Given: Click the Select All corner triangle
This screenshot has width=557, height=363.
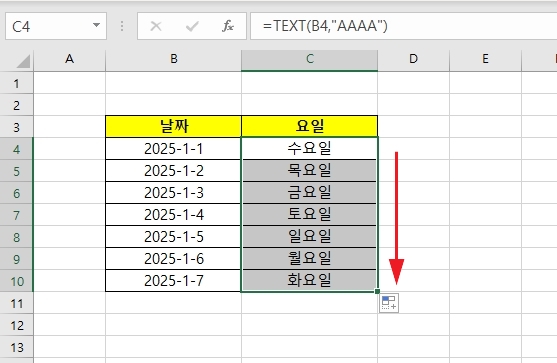Looking at the screenshot, I should pyautogui.click(x=23, y=61).
